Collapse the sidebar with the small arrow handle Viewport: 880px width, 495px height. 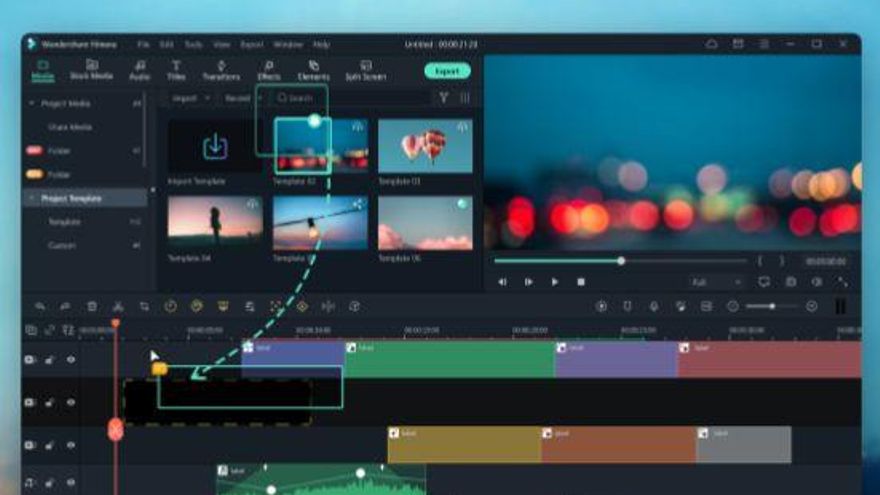(x=153, y=190)
